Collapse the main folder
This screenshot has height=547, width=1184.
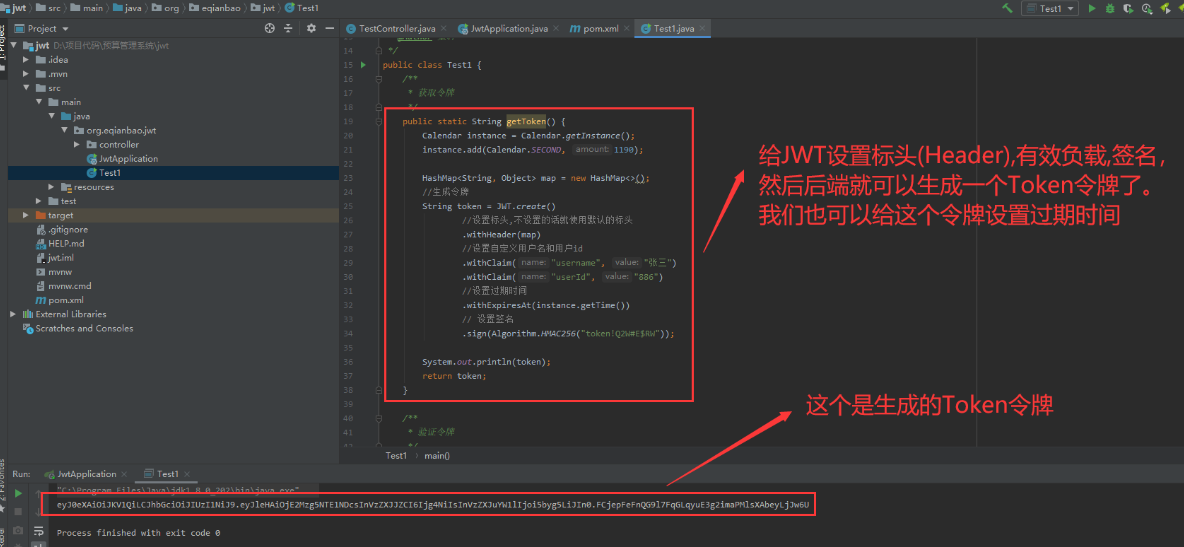pyautogui.click(x=39, y=102)
